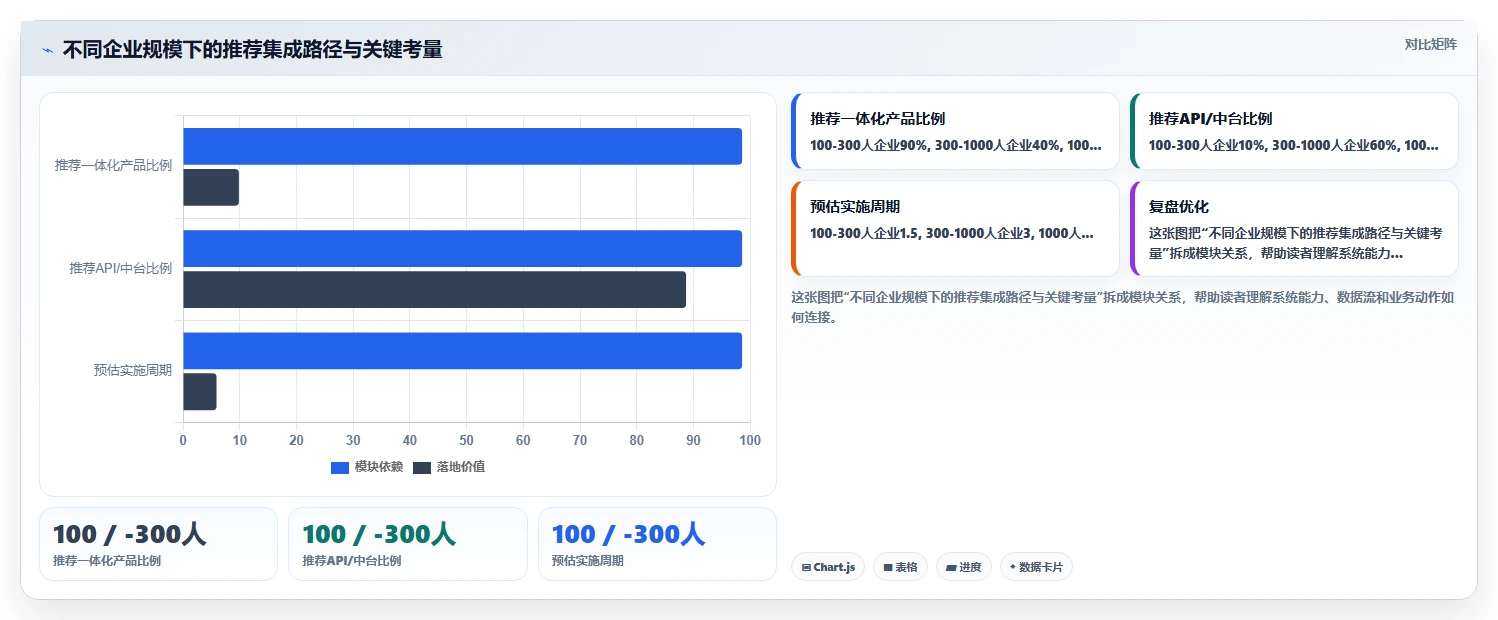Click the blue bar for 推荐API/中台比例
Image resolution: width=1498 pixels, height=620 pixels.
coord(462,248)
